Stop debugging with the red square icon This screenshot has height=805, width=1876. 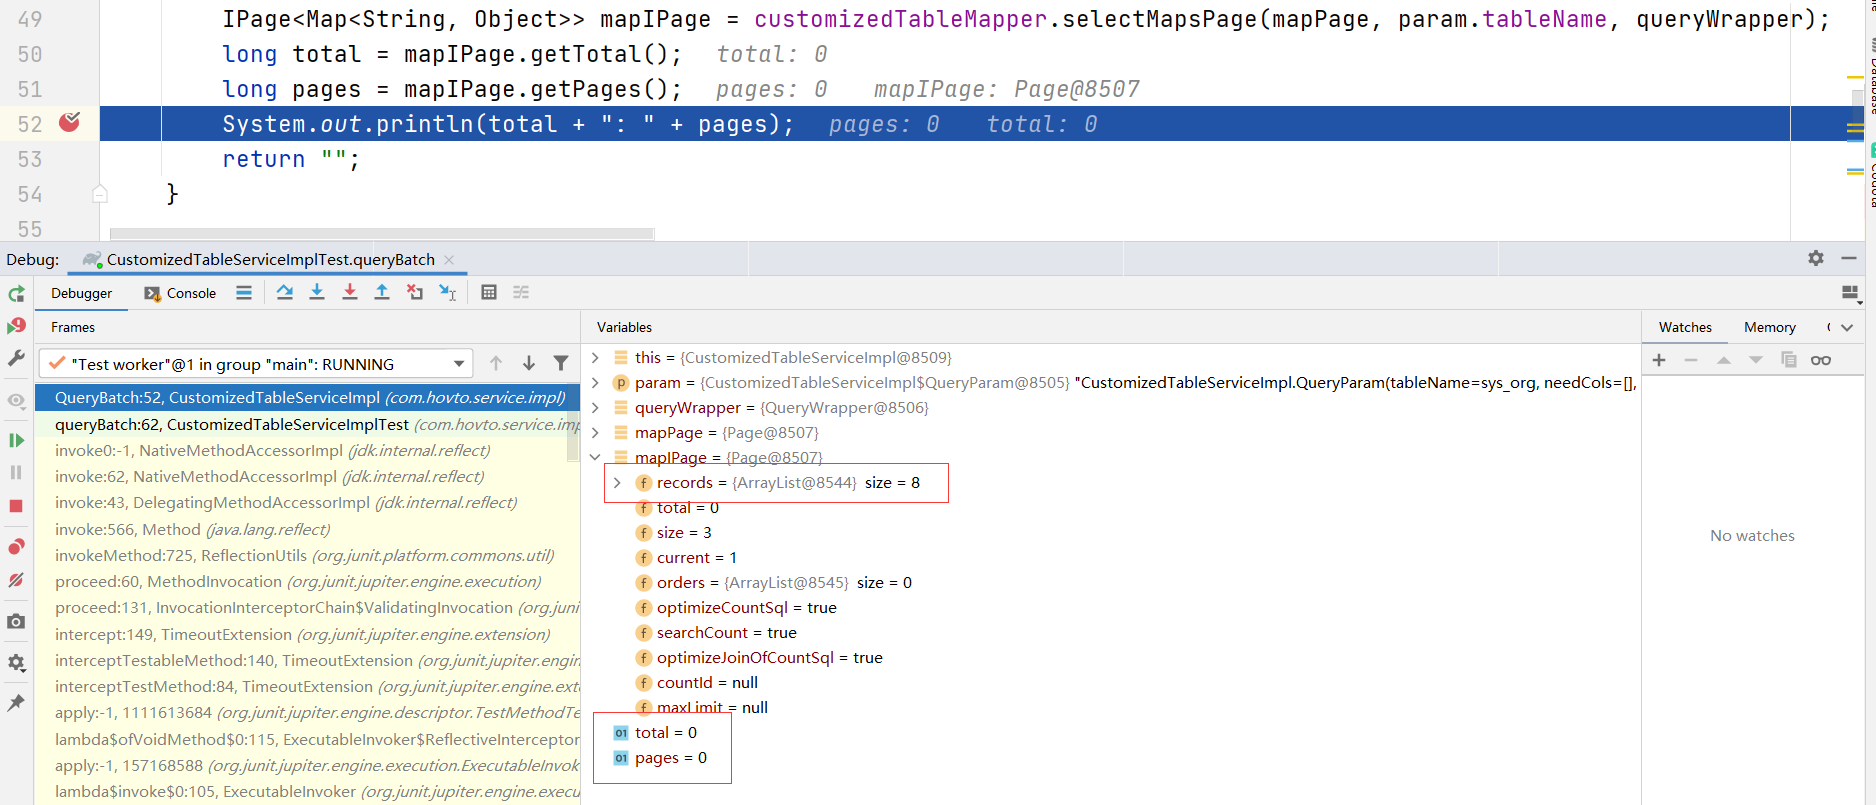[x=16, y=506]
